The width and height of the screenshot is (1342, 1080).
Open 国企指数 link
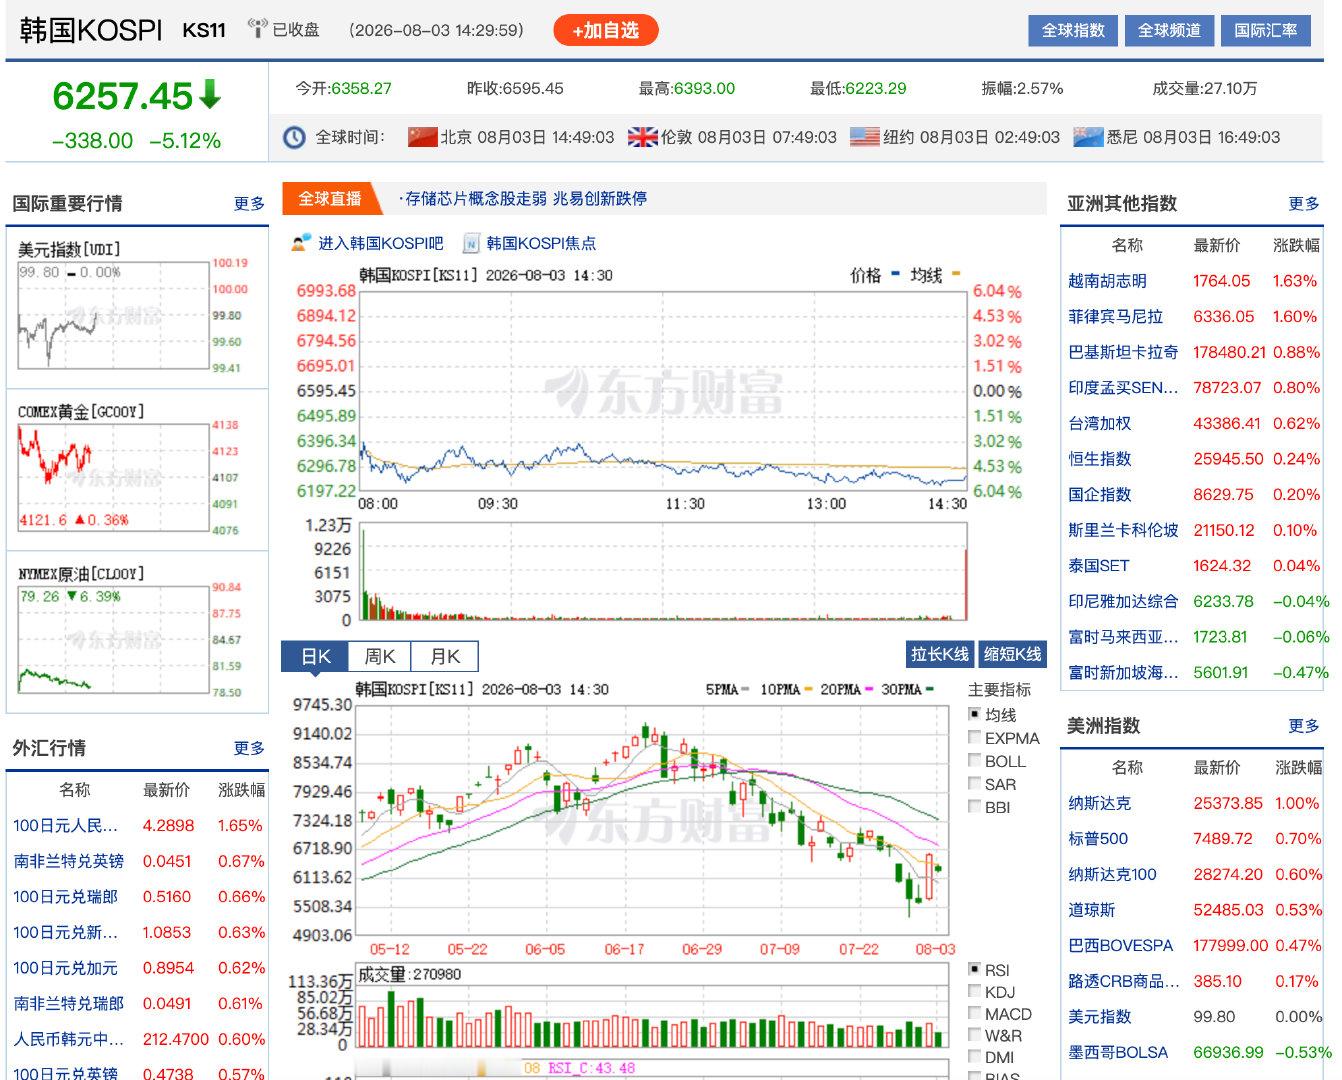(x=1100, y=494)
